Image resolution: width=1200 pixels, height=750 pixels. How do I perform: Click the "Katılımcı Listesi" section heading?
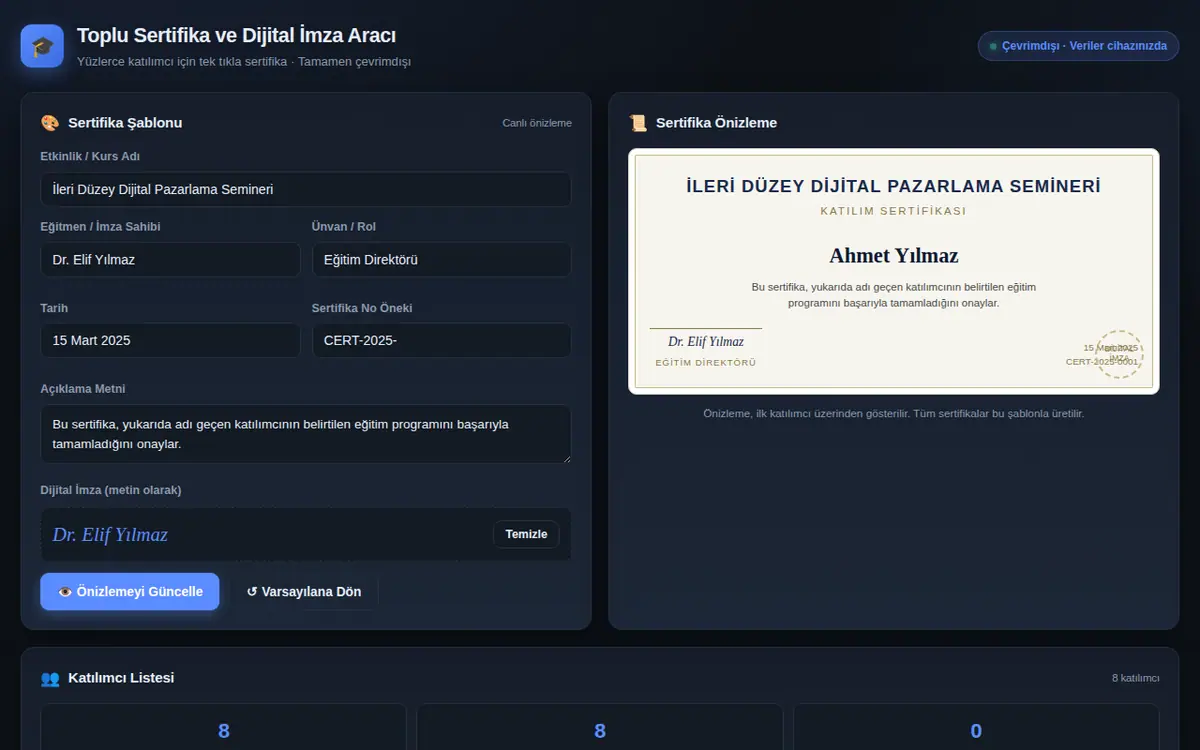[121, 678]
